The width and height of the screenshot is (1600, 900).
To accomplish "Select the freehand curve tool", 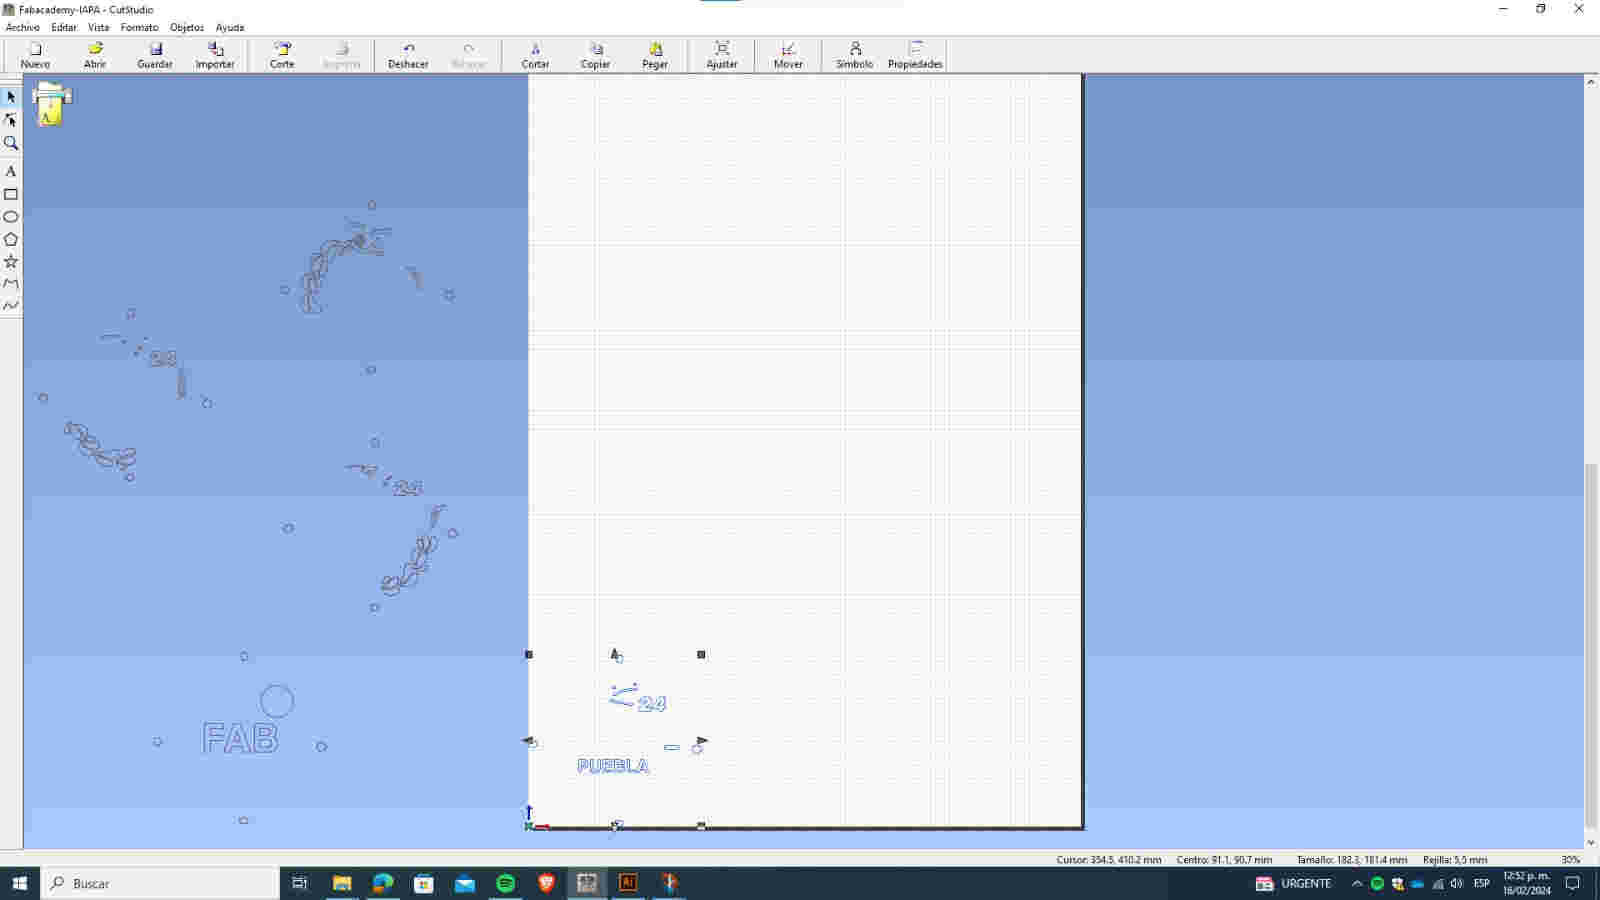I will click(11, 305).
